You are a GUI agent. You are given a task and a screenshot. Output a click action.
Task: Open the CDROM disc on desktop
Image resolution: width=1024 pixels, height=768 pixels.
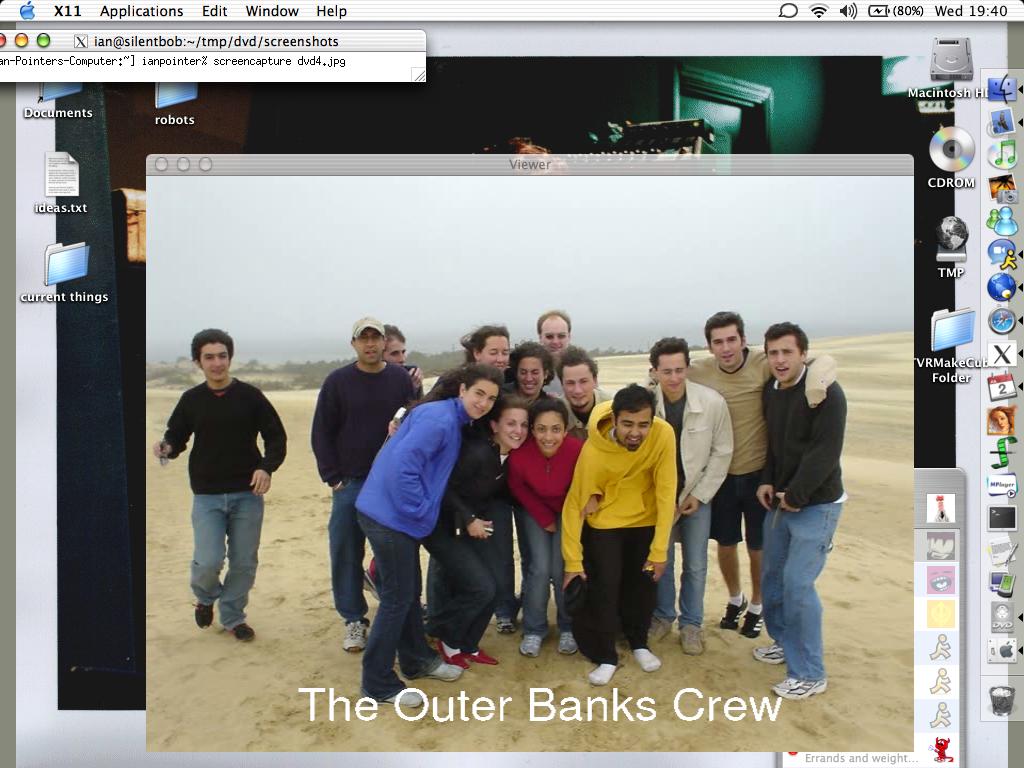click(x=951, y=152)
